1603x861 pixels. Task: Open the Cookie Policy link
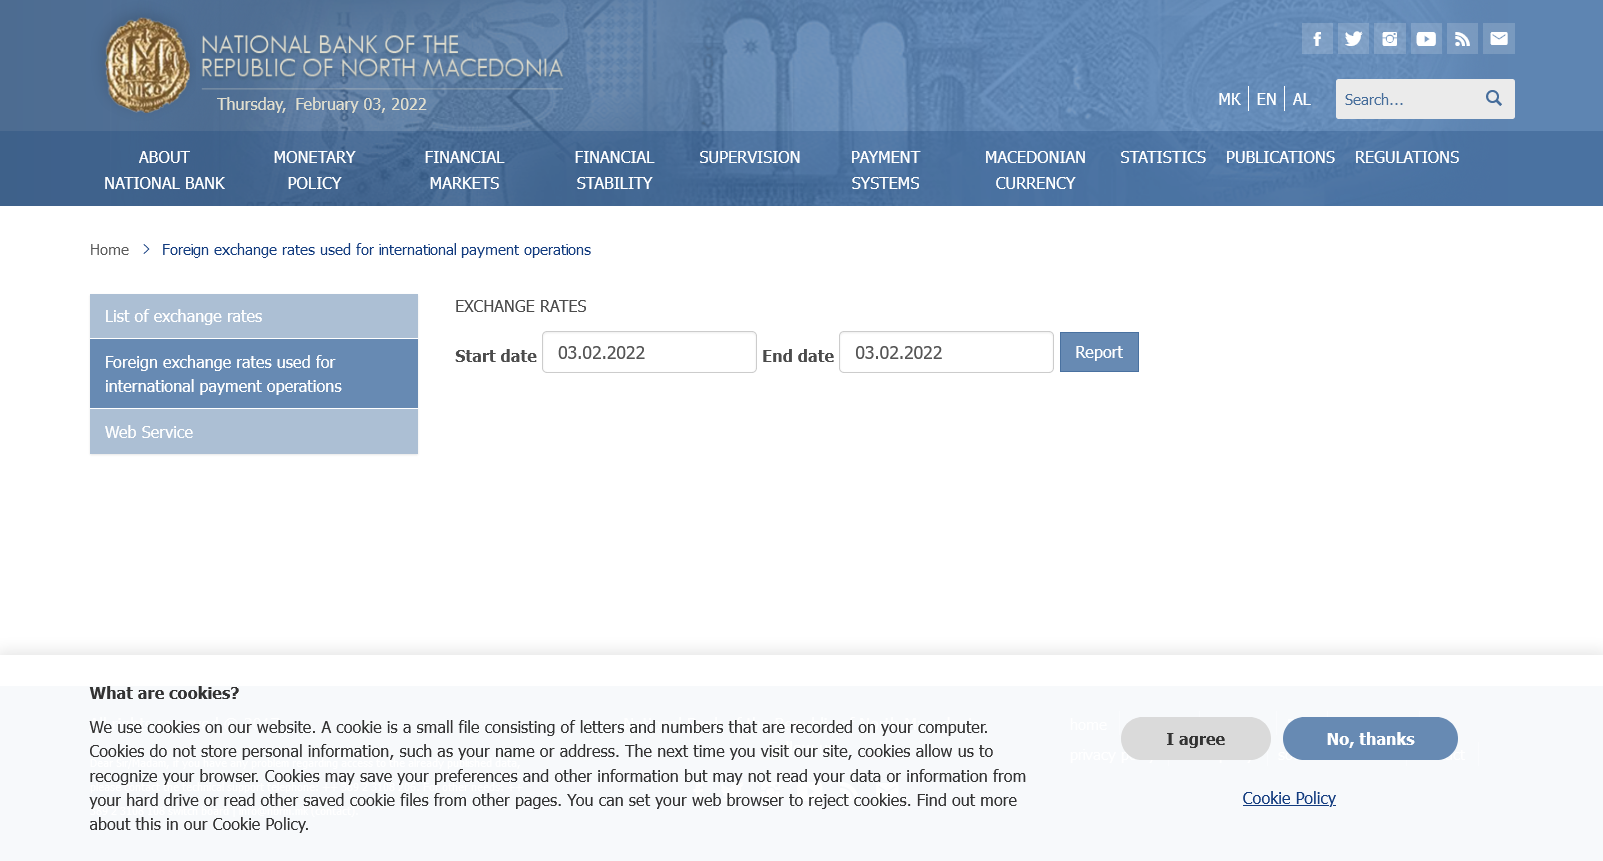(1288, 798)
